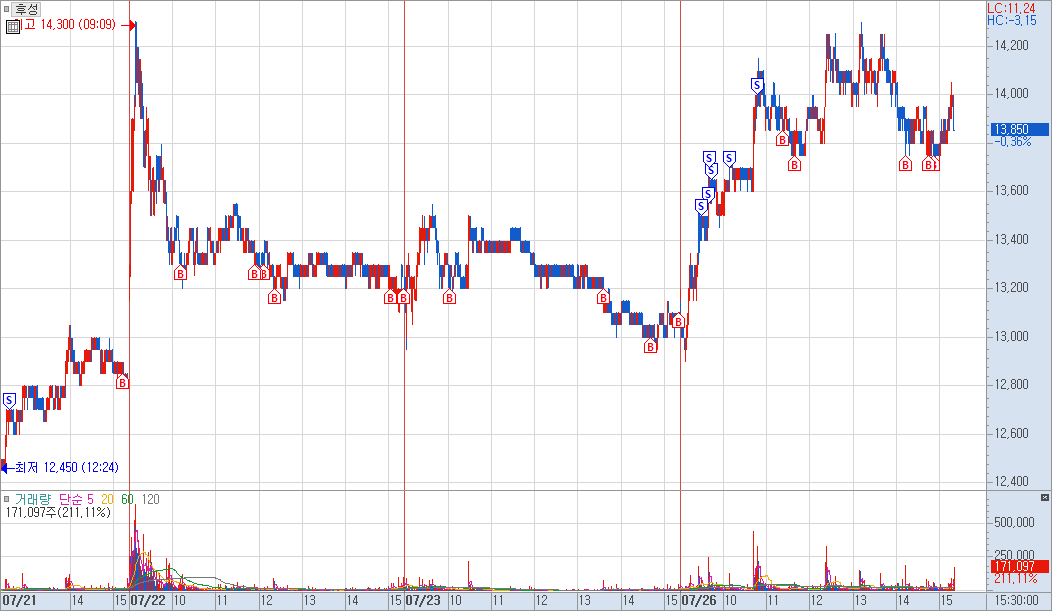Image resolution: width=1053 pixels, height=611 pixels.
Task: Click first Buy marker after 10:00 on 07/22
Action: (180, 273)
